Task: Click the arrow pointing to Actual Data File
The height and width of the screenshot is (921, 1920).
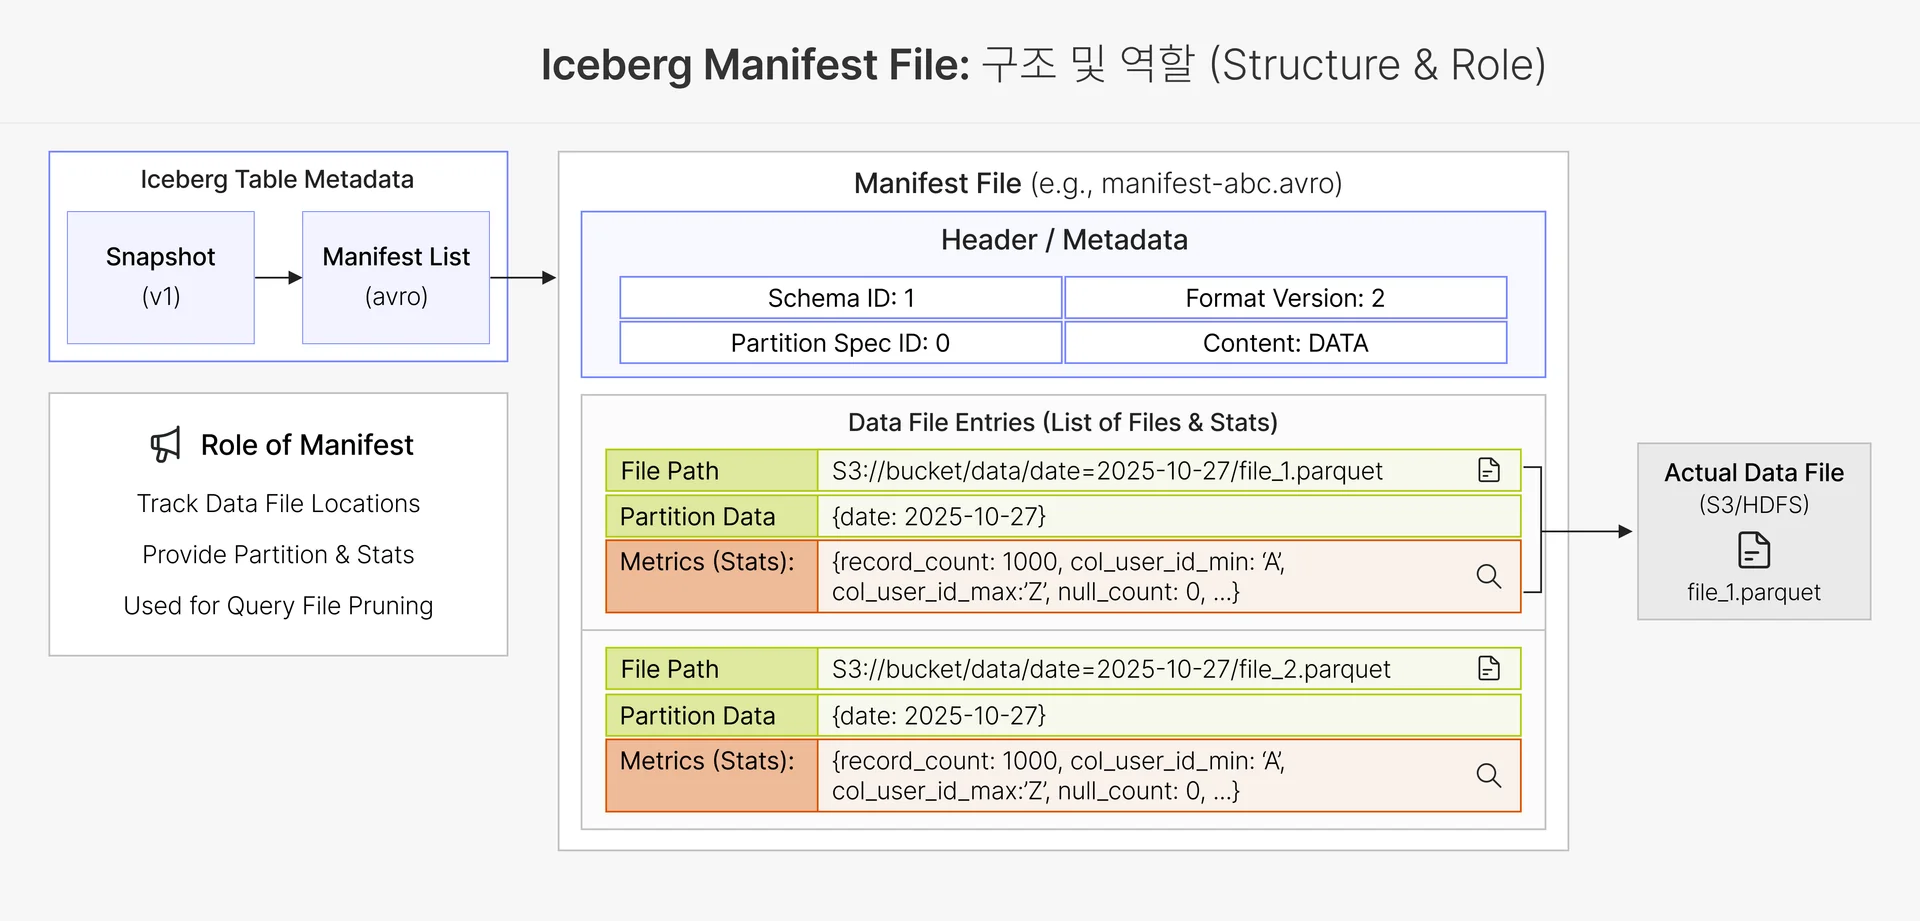Action: point(1588,531)
